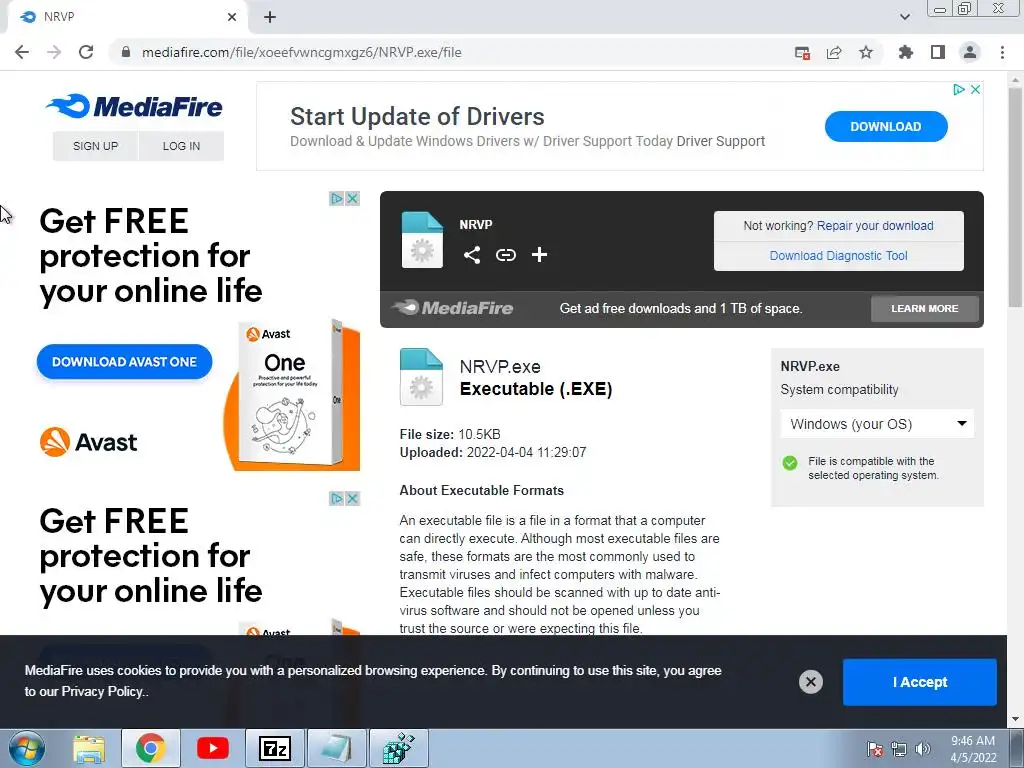This screenshot has height=768, width=1024.
Task: Add NRVP to account with plus icon
Action: [x=539, y=255]
